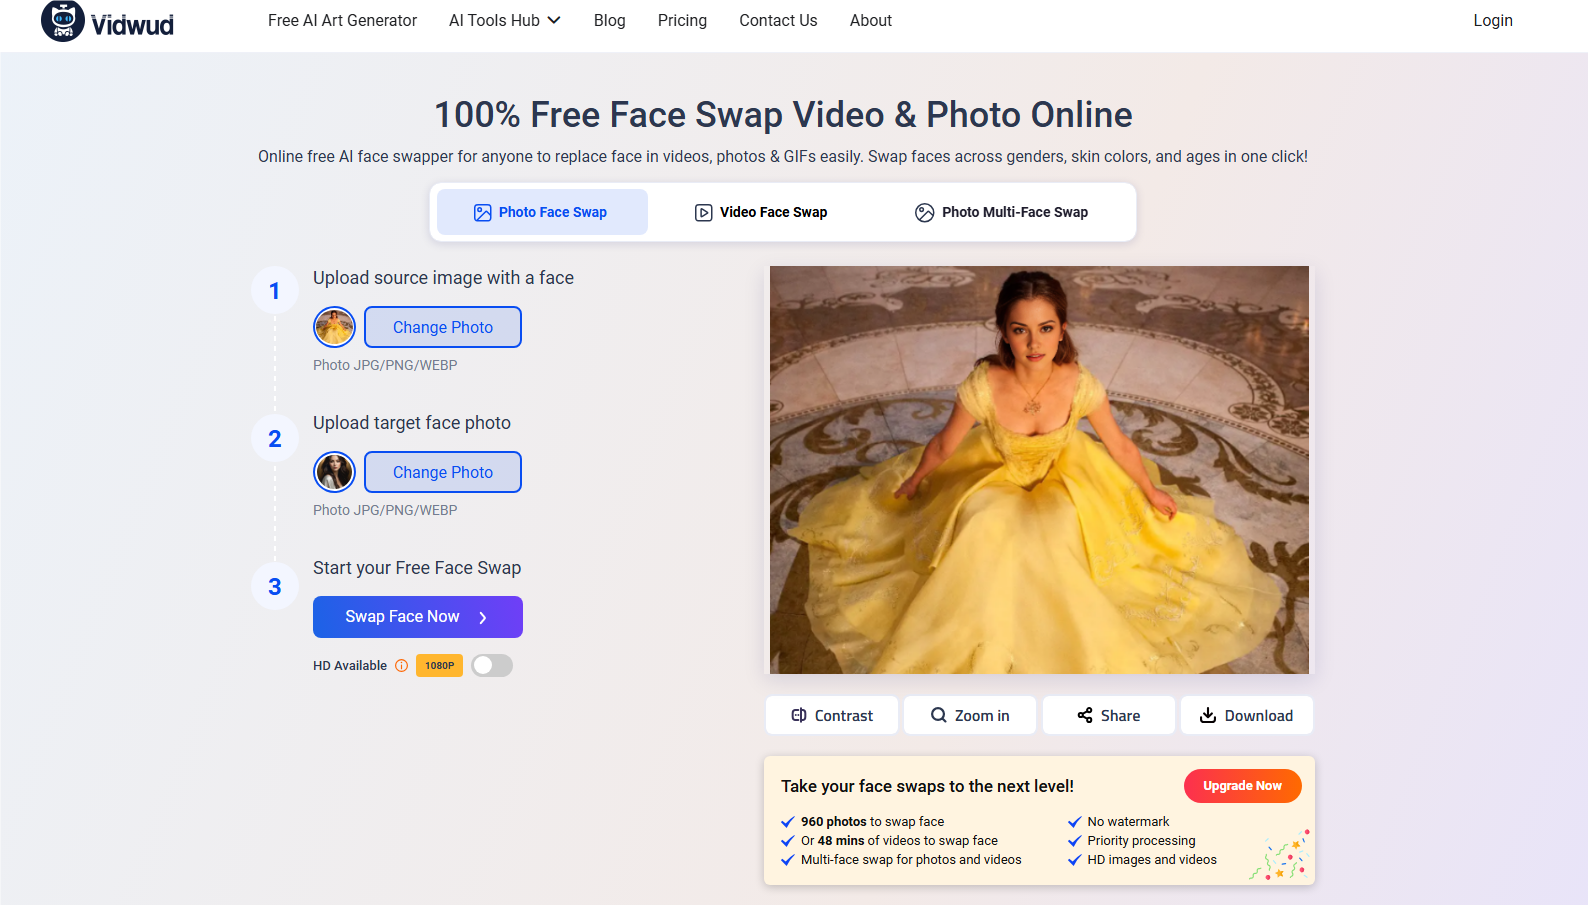This screenshot has width=1588, height=905.
Task: Click the 'No watermark' feature text
Action: [x=1128, y=822]
